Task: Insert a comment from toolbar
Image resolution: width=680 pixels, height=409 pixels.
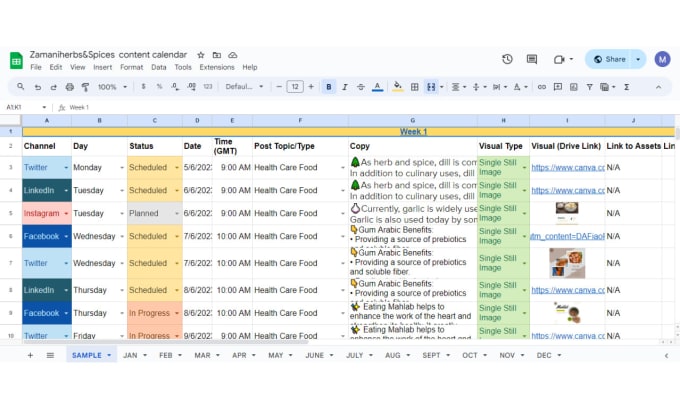Action: coord(558,87)
